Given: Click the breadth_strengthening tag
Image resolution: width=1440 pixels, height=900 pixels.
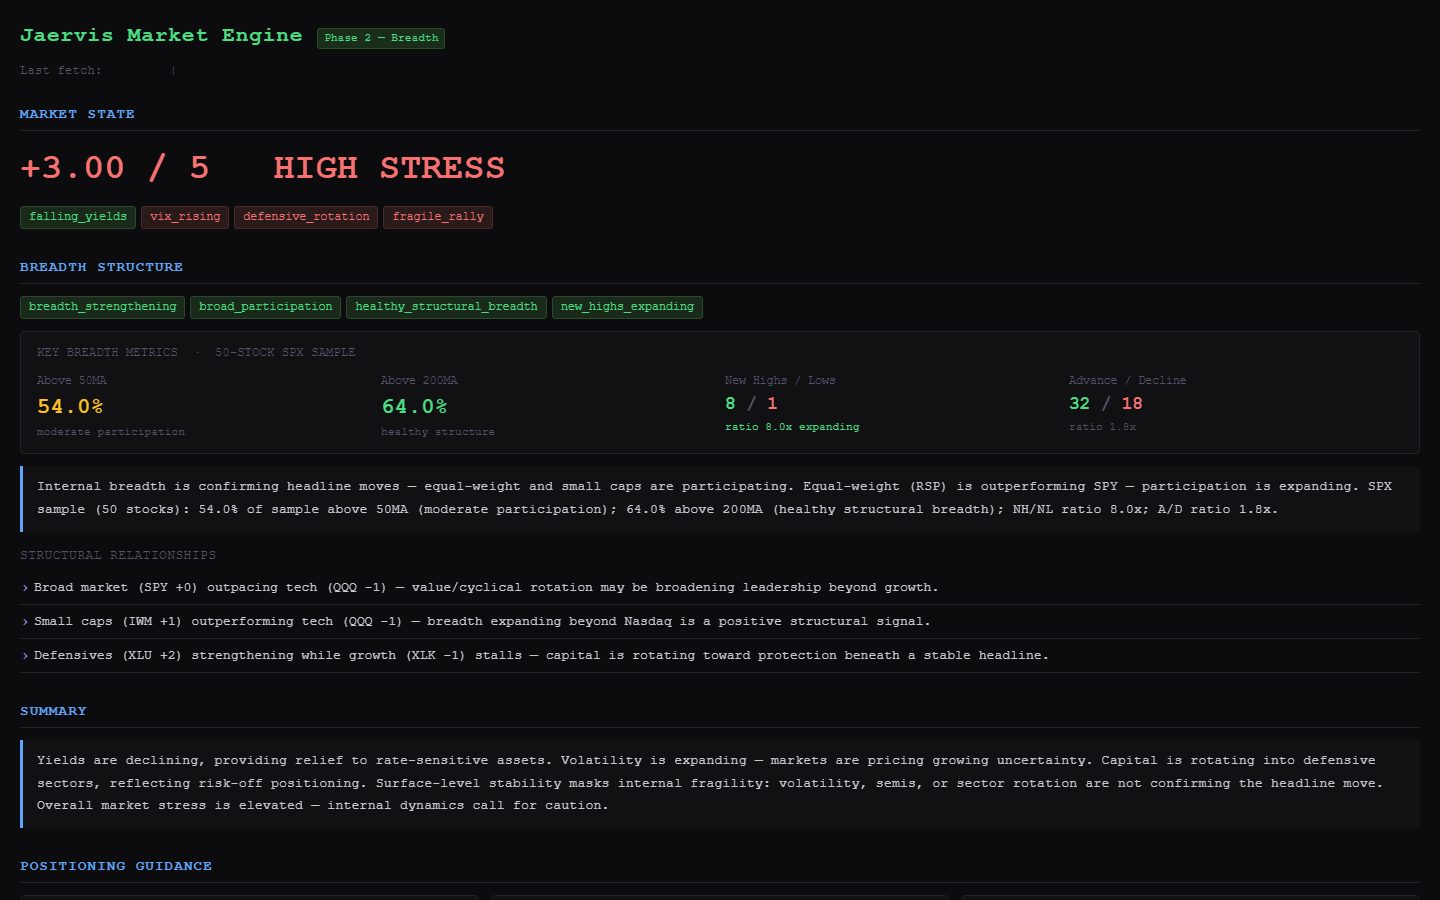Looking at the screenshot, I should (102, 307).
